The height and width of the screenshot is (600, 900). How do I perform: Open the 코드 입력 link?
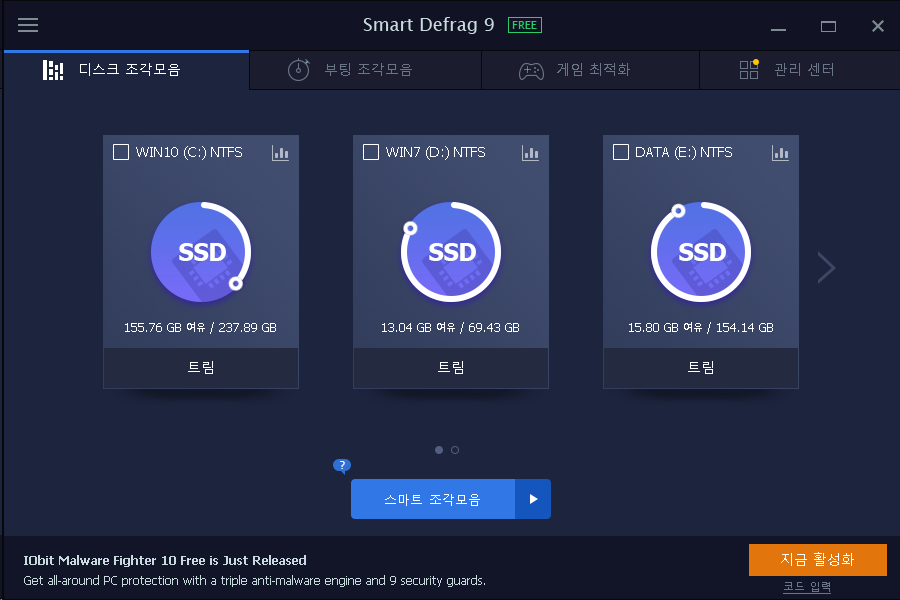(x=807, y=587)
